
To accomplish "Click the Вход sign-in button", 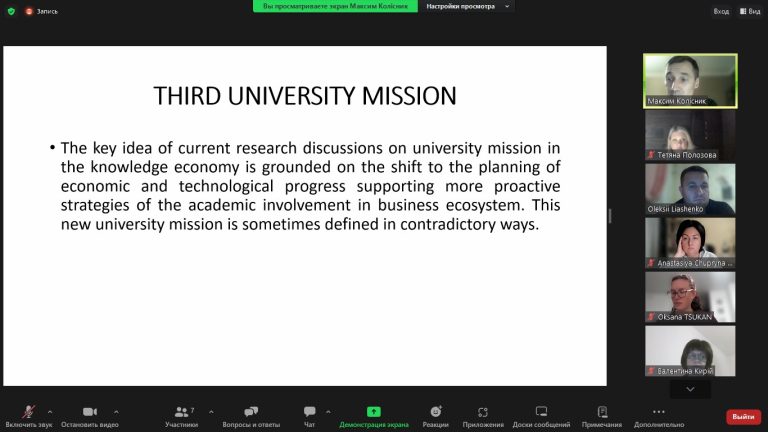I will coord(721,11).
